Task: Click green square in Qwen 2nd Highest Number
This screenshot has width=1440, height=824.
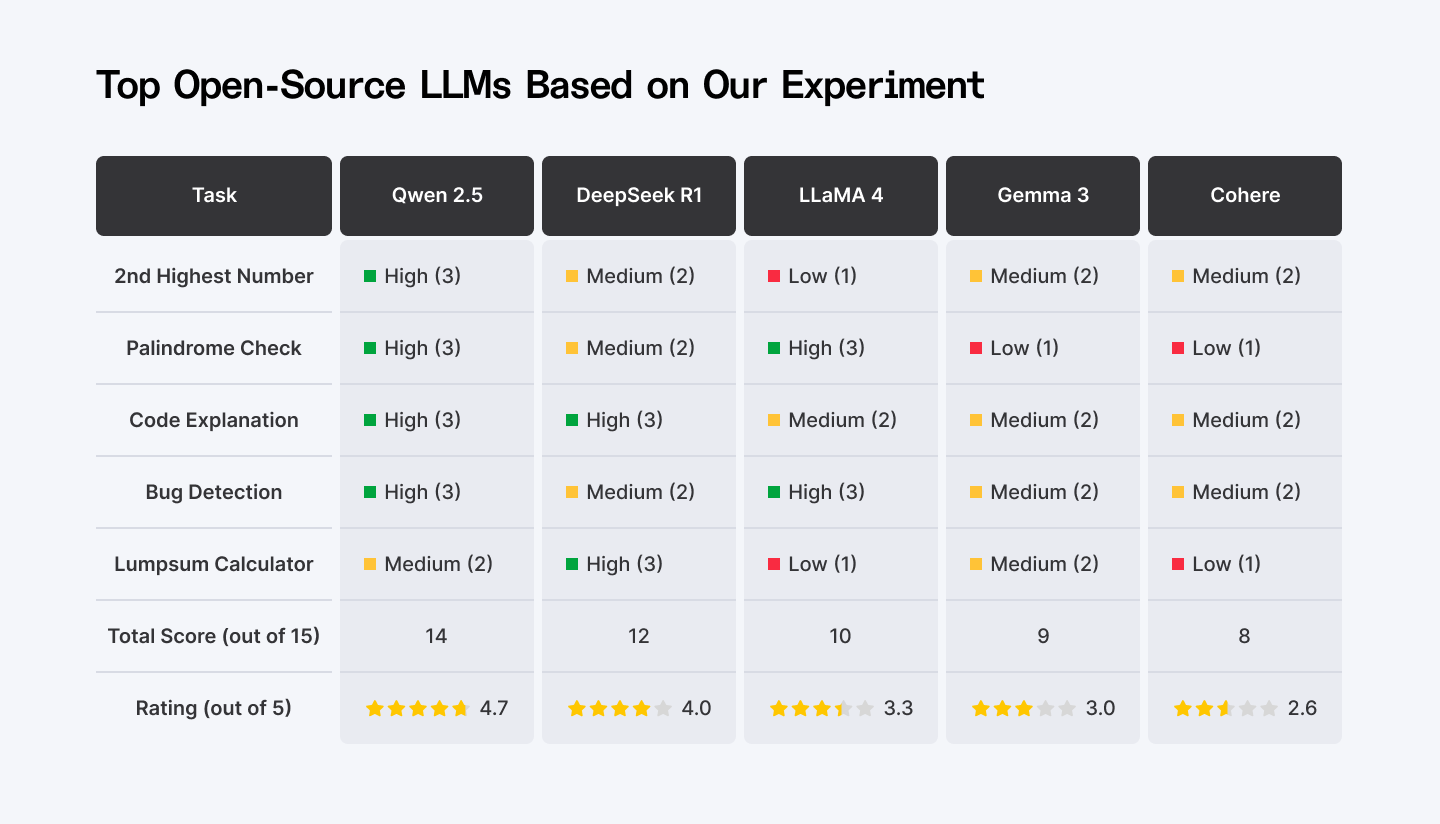Action: point(370,276)
